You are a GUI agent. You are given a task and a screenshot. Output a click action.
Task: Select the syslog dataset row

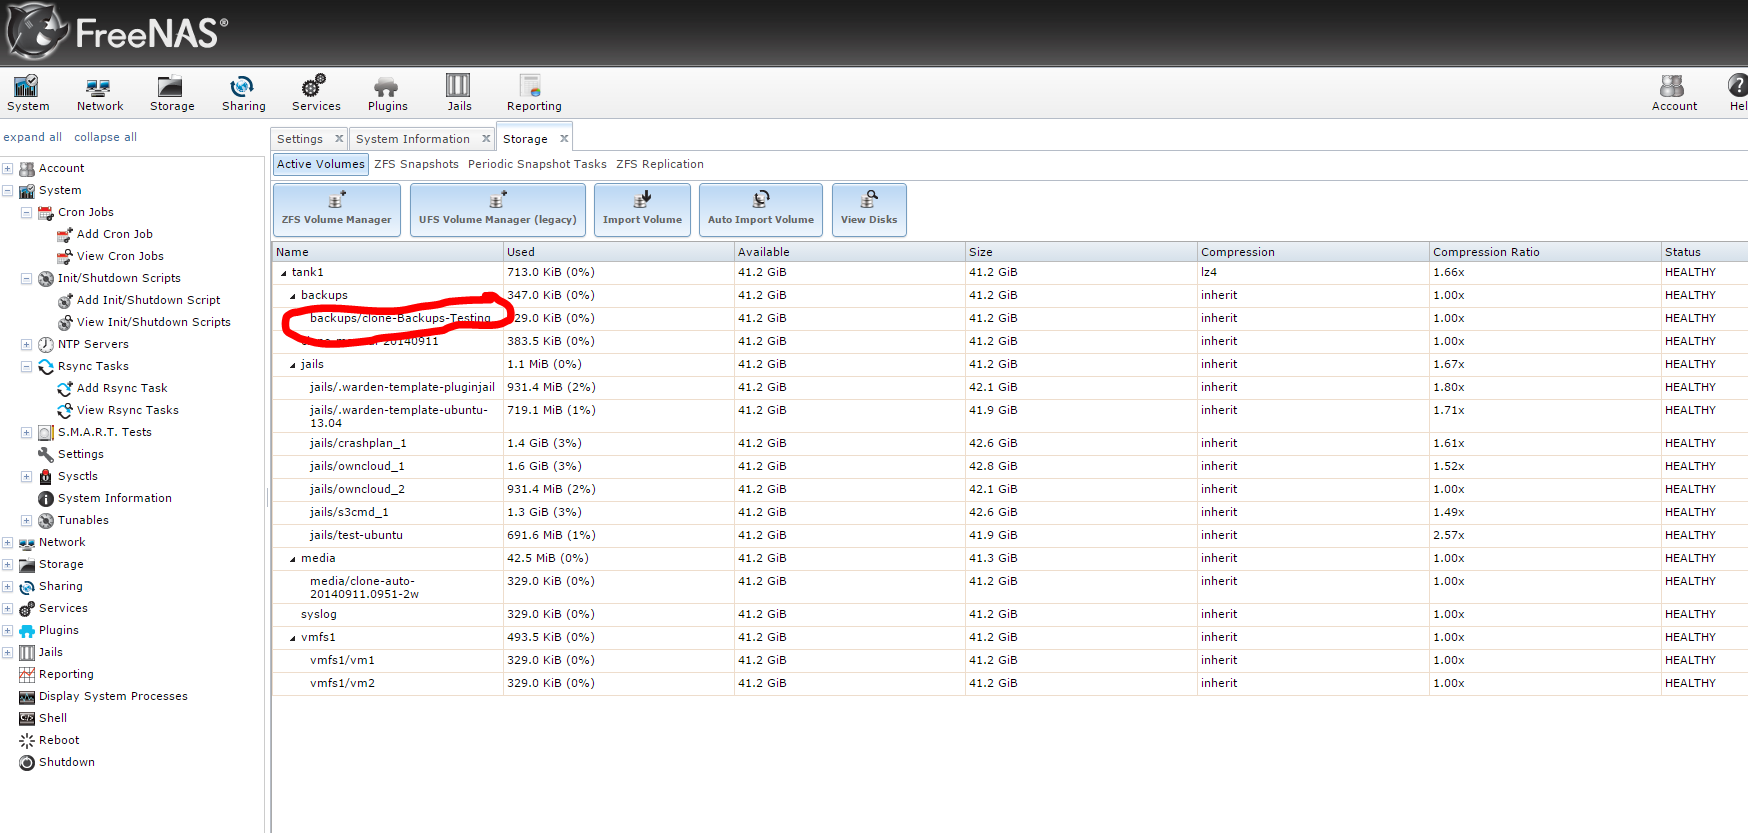[x=1010, y=614]
